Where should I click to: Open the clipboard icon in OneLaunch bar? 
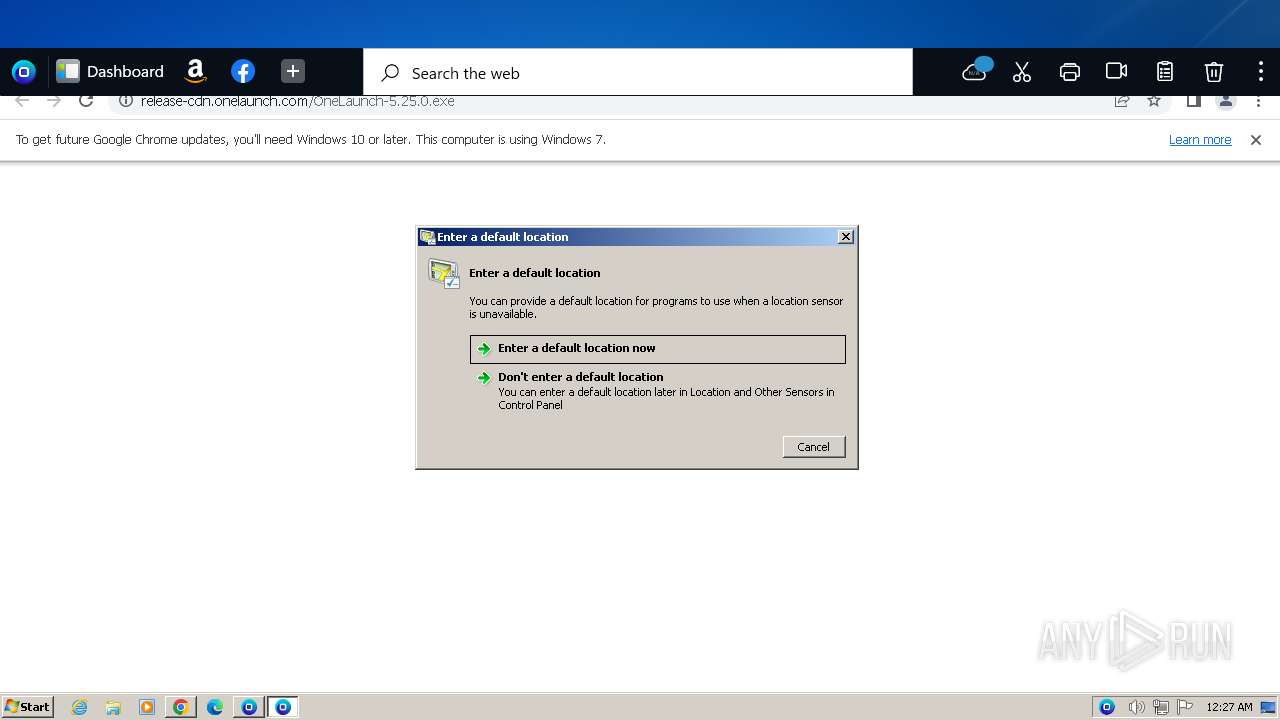tap(1165, 71)
